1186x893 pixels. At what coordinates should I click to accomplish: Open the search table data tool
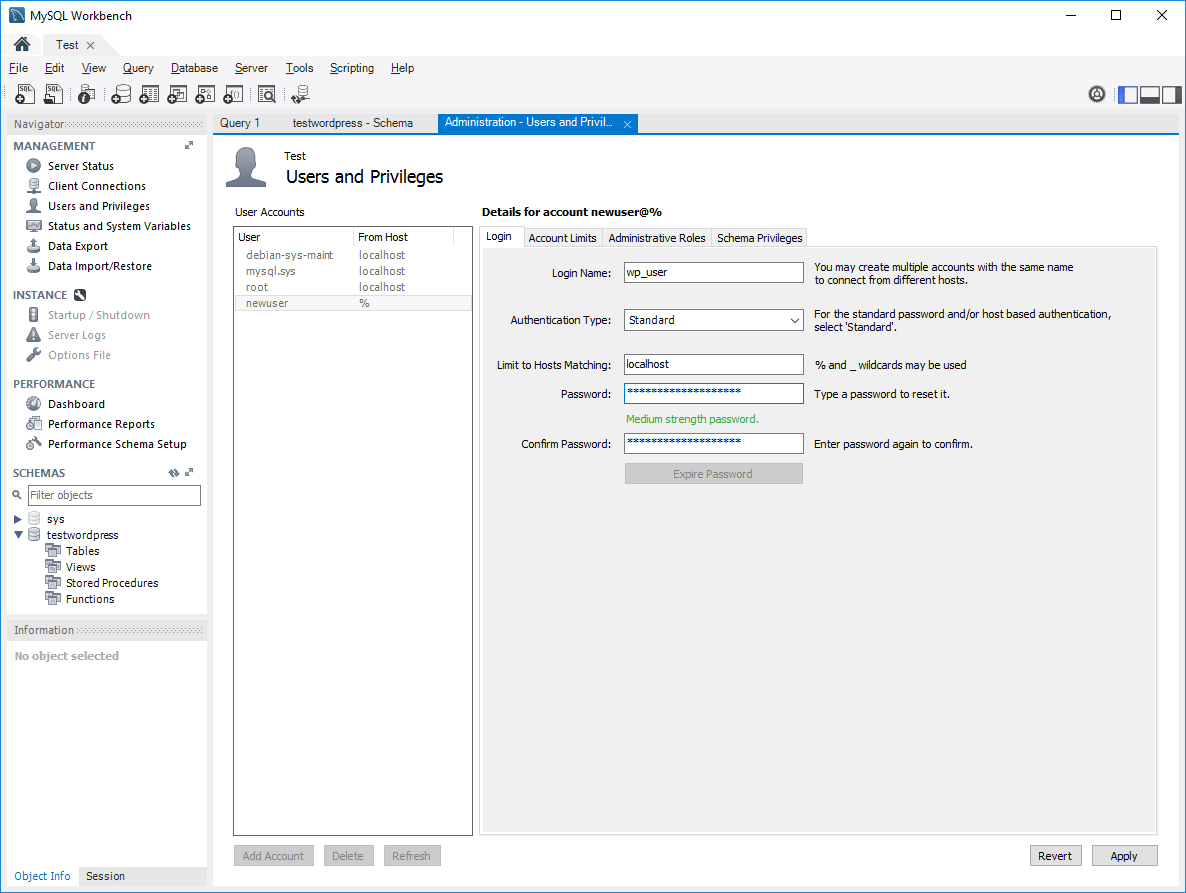point(267,94)
